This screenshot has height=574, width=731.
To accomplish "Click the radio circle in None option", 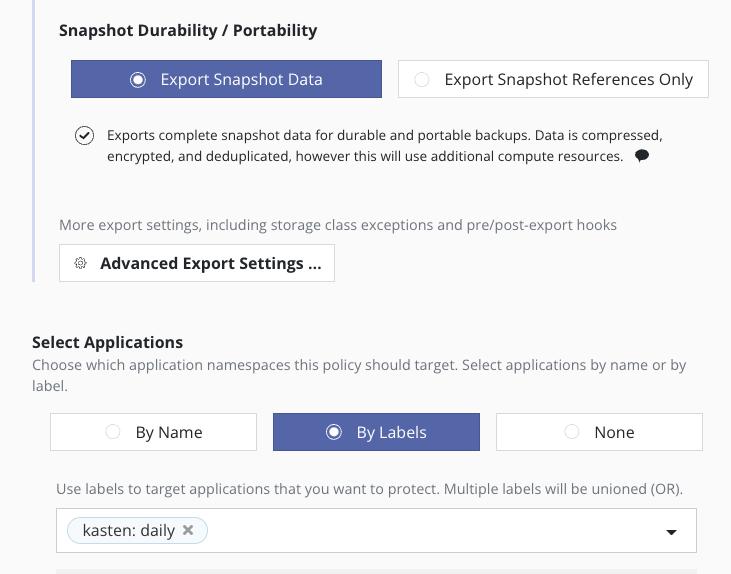I will tap(572, 432).
